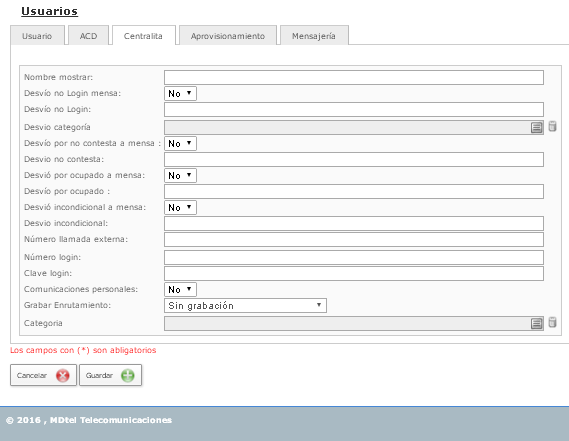The image size is (569, 441).
Task: Open list picker for Desvío categoría
Action: click(536, 127)
